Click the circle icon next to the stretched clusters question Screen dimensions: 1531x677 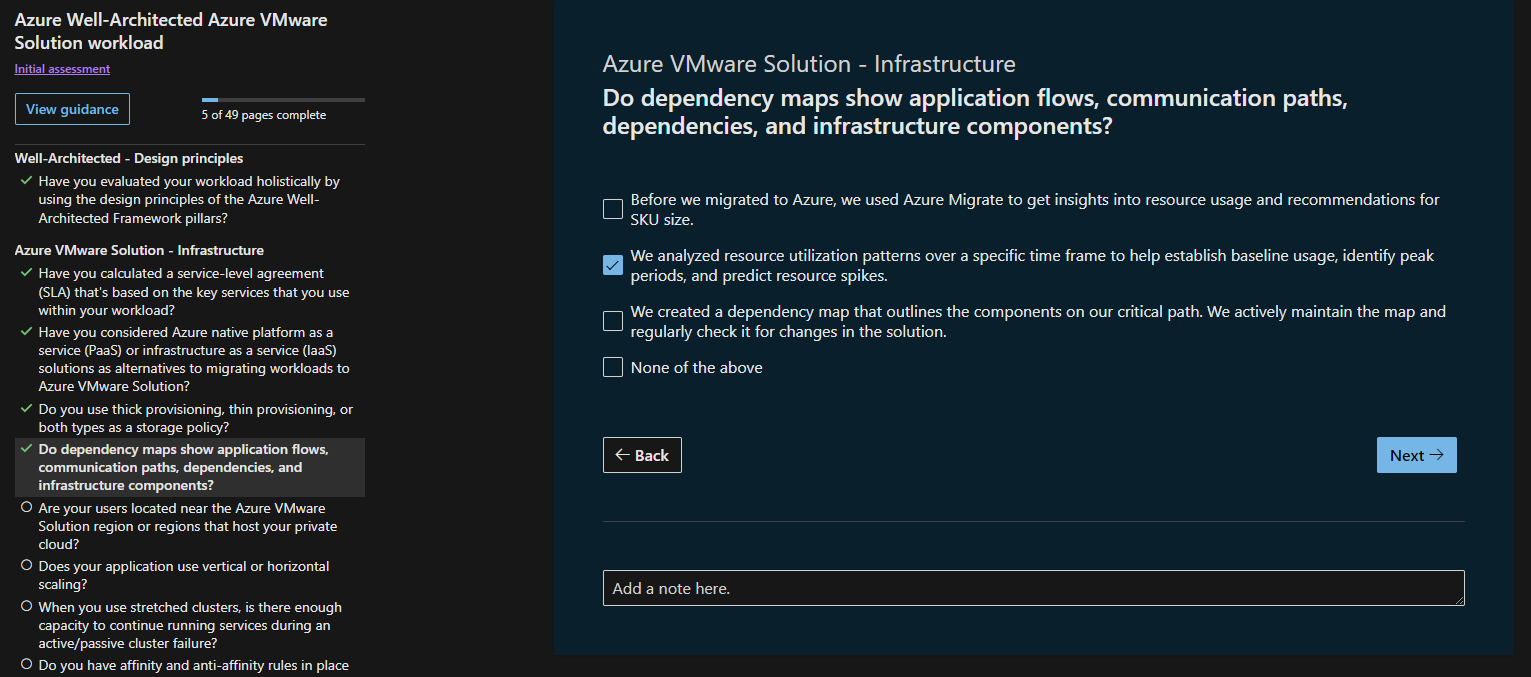click(27, 607)
